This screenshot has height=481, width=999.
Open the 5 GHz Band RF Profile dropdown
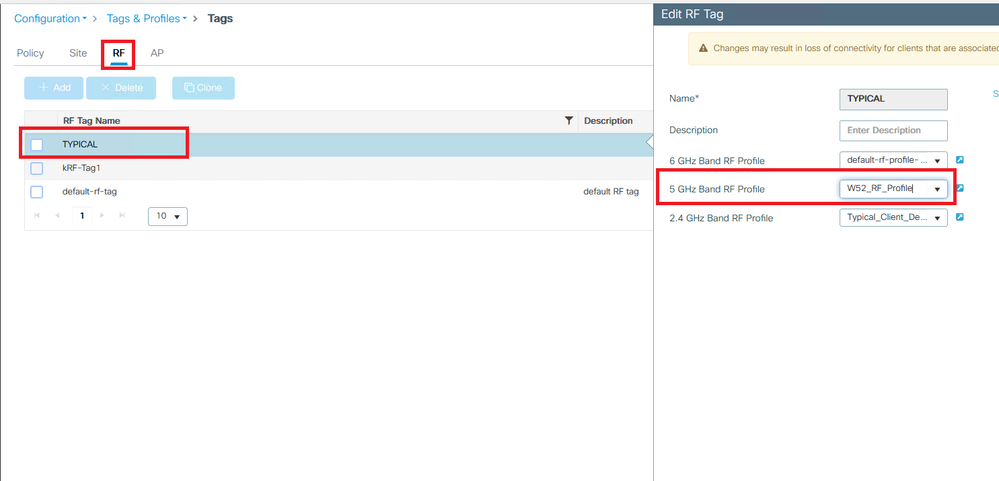pos(893,189)
